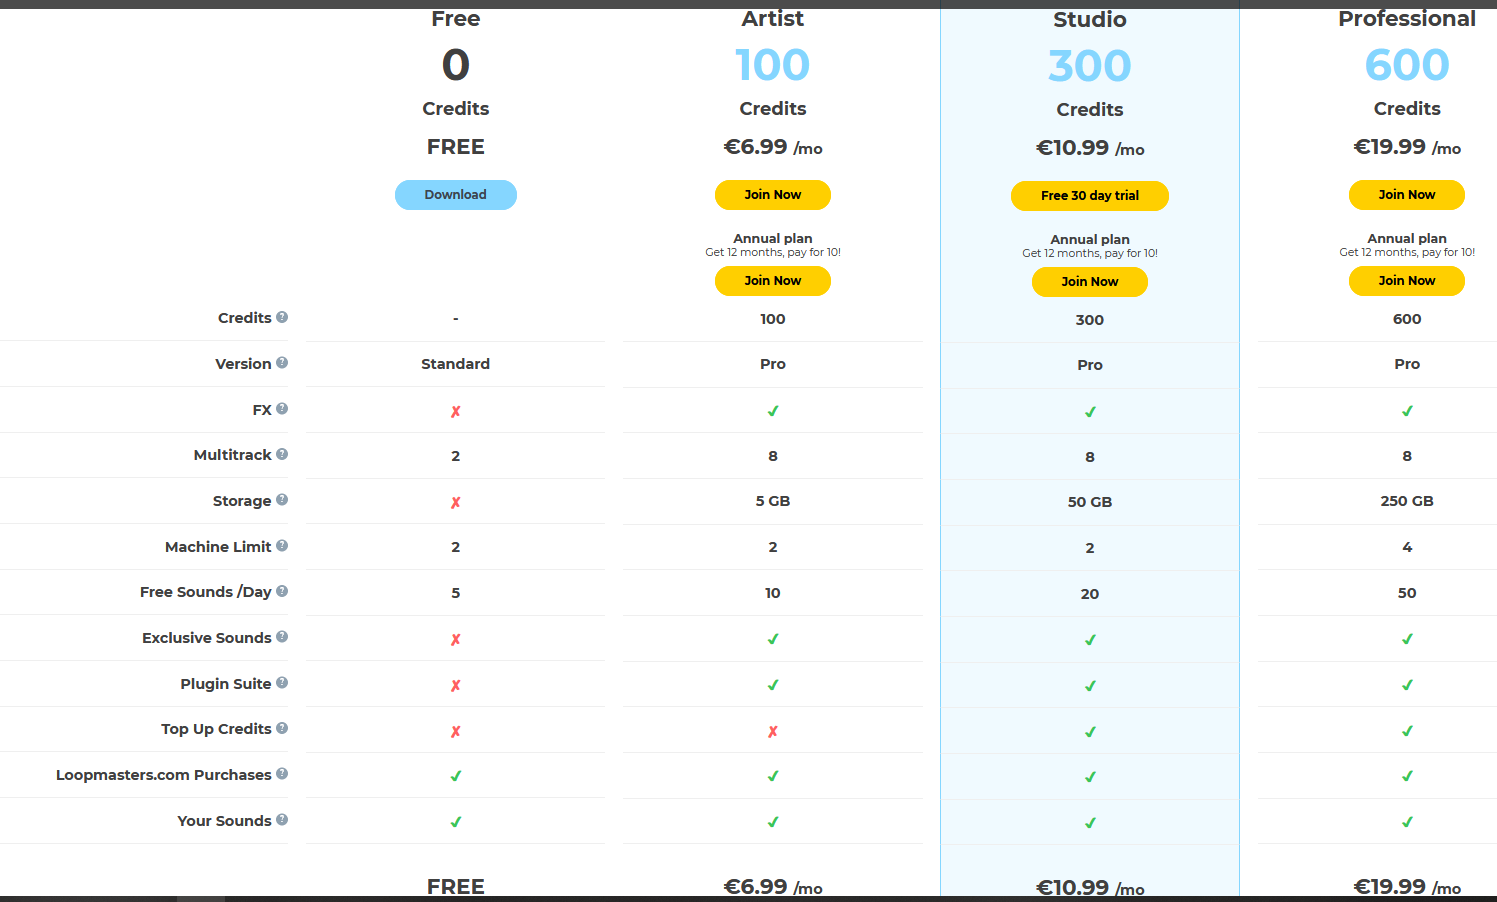Viewport: 1497px width, 902px height.
Task: Select the '250 GB' storage value
Action: coord(1407,501)
